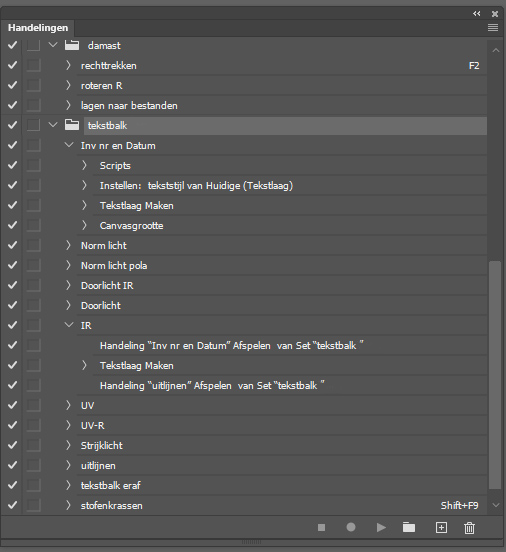Collapse the IR action chevron
Image resolution: width=506 pixels, height=552 pixels.
pos(69,325)
